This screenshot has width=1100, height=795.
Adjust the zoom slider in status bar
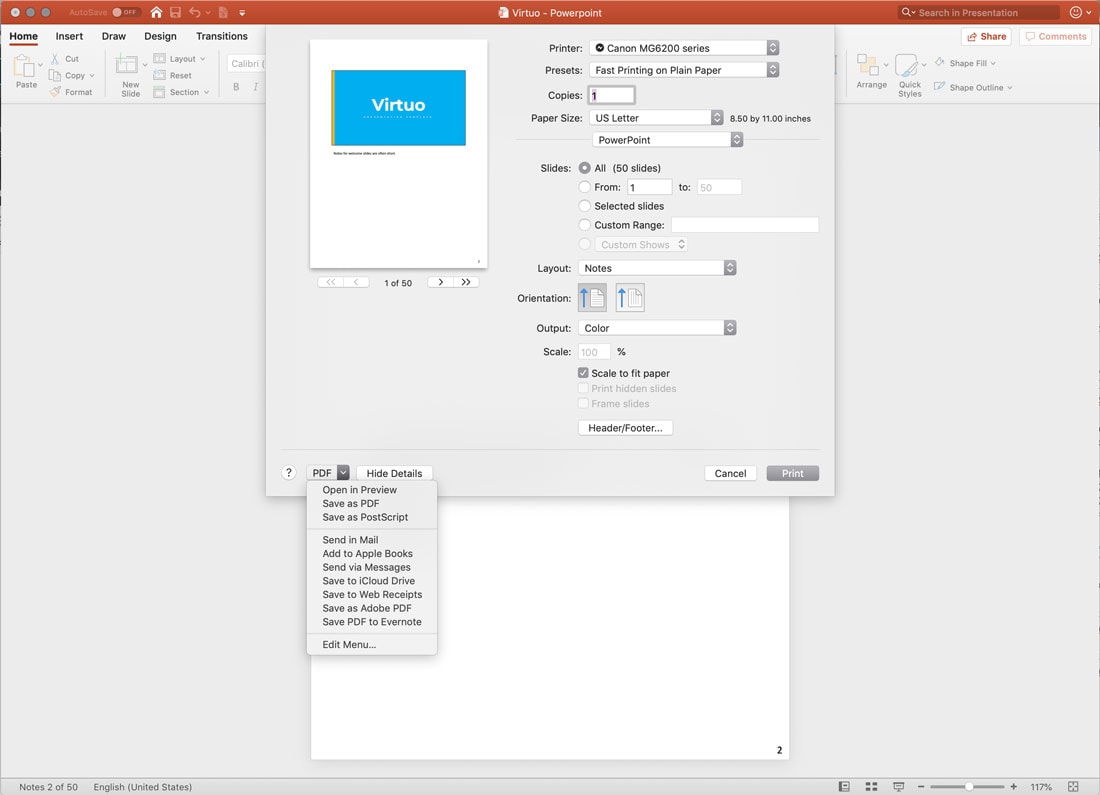coord(969,787)
